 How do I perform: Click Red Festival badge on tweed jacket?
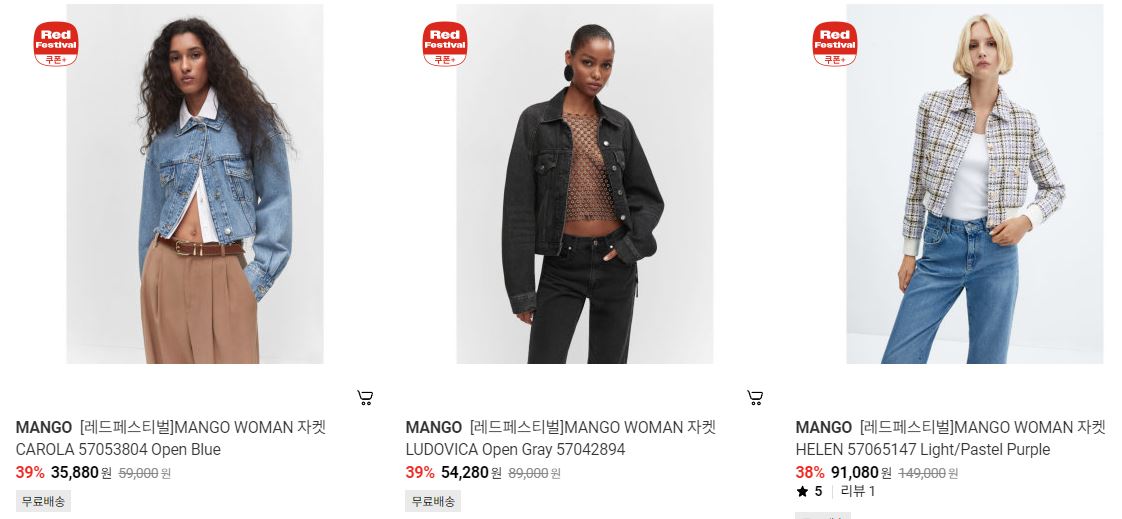[x=835, y=44]
